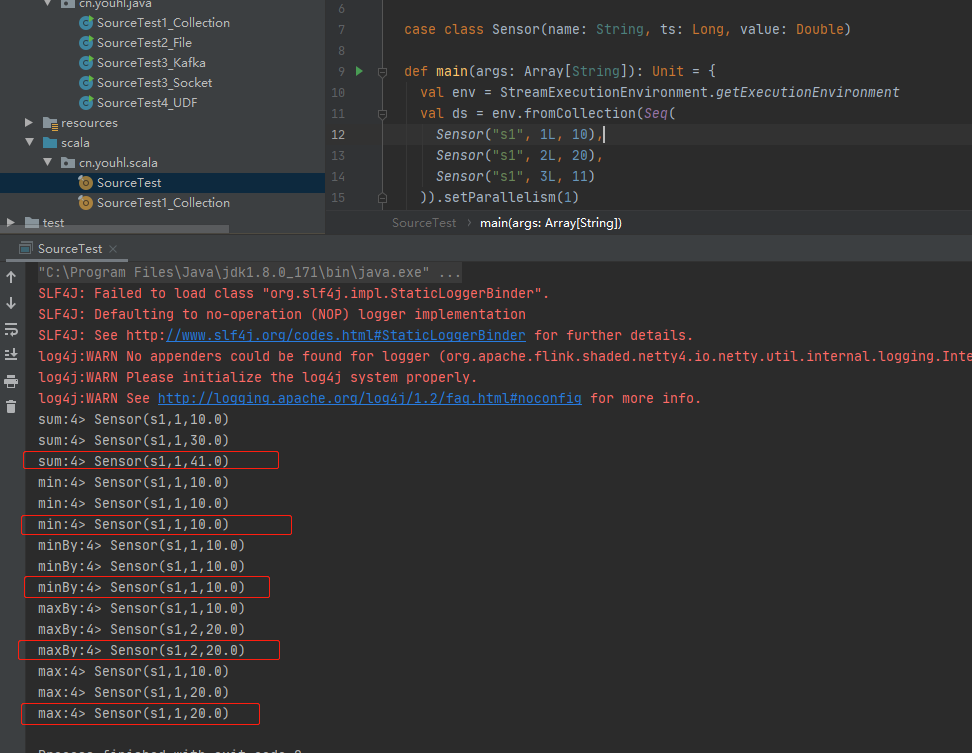This screenshot has height=753, width=972.
Task: Open SourceTest4_UDF in project tree
Action: pyautogui.click(x=147, y=102)
